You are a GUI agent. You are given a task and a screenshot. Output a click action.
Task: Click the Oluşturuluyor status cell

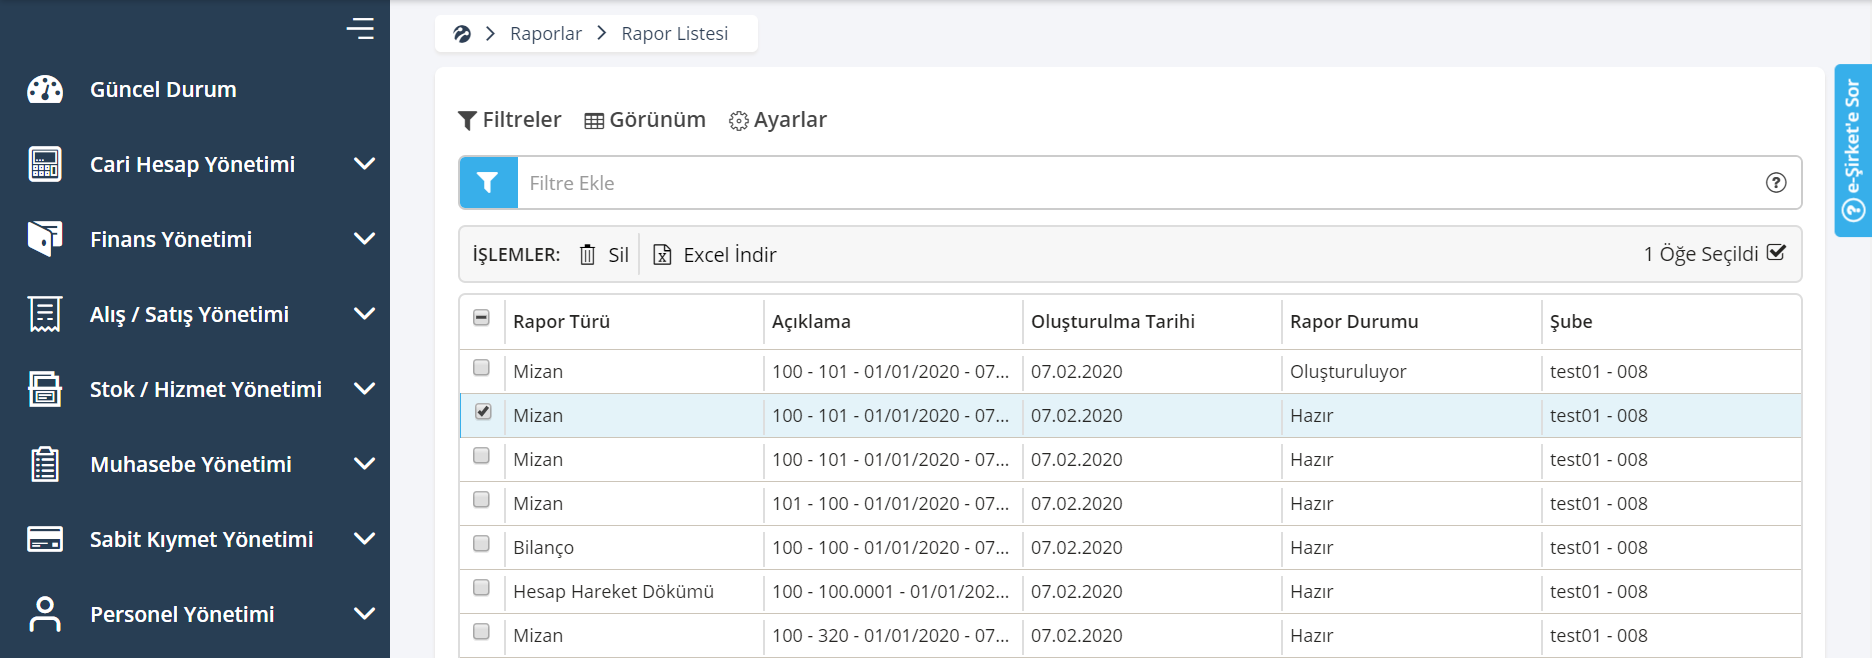click(x=1348, y=372)
